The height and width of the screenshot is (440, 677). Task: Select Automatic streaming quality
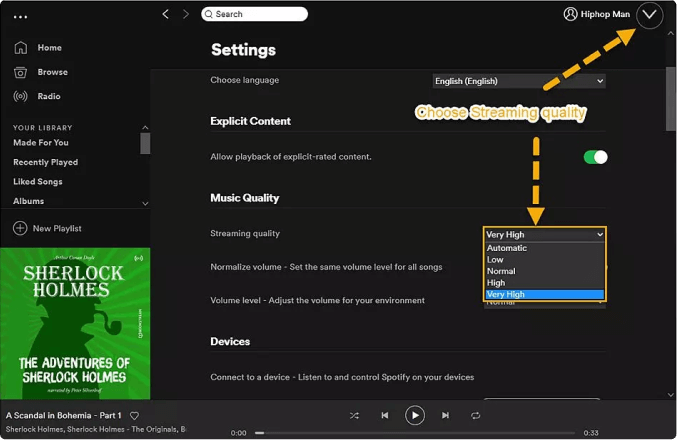[544, 248]
